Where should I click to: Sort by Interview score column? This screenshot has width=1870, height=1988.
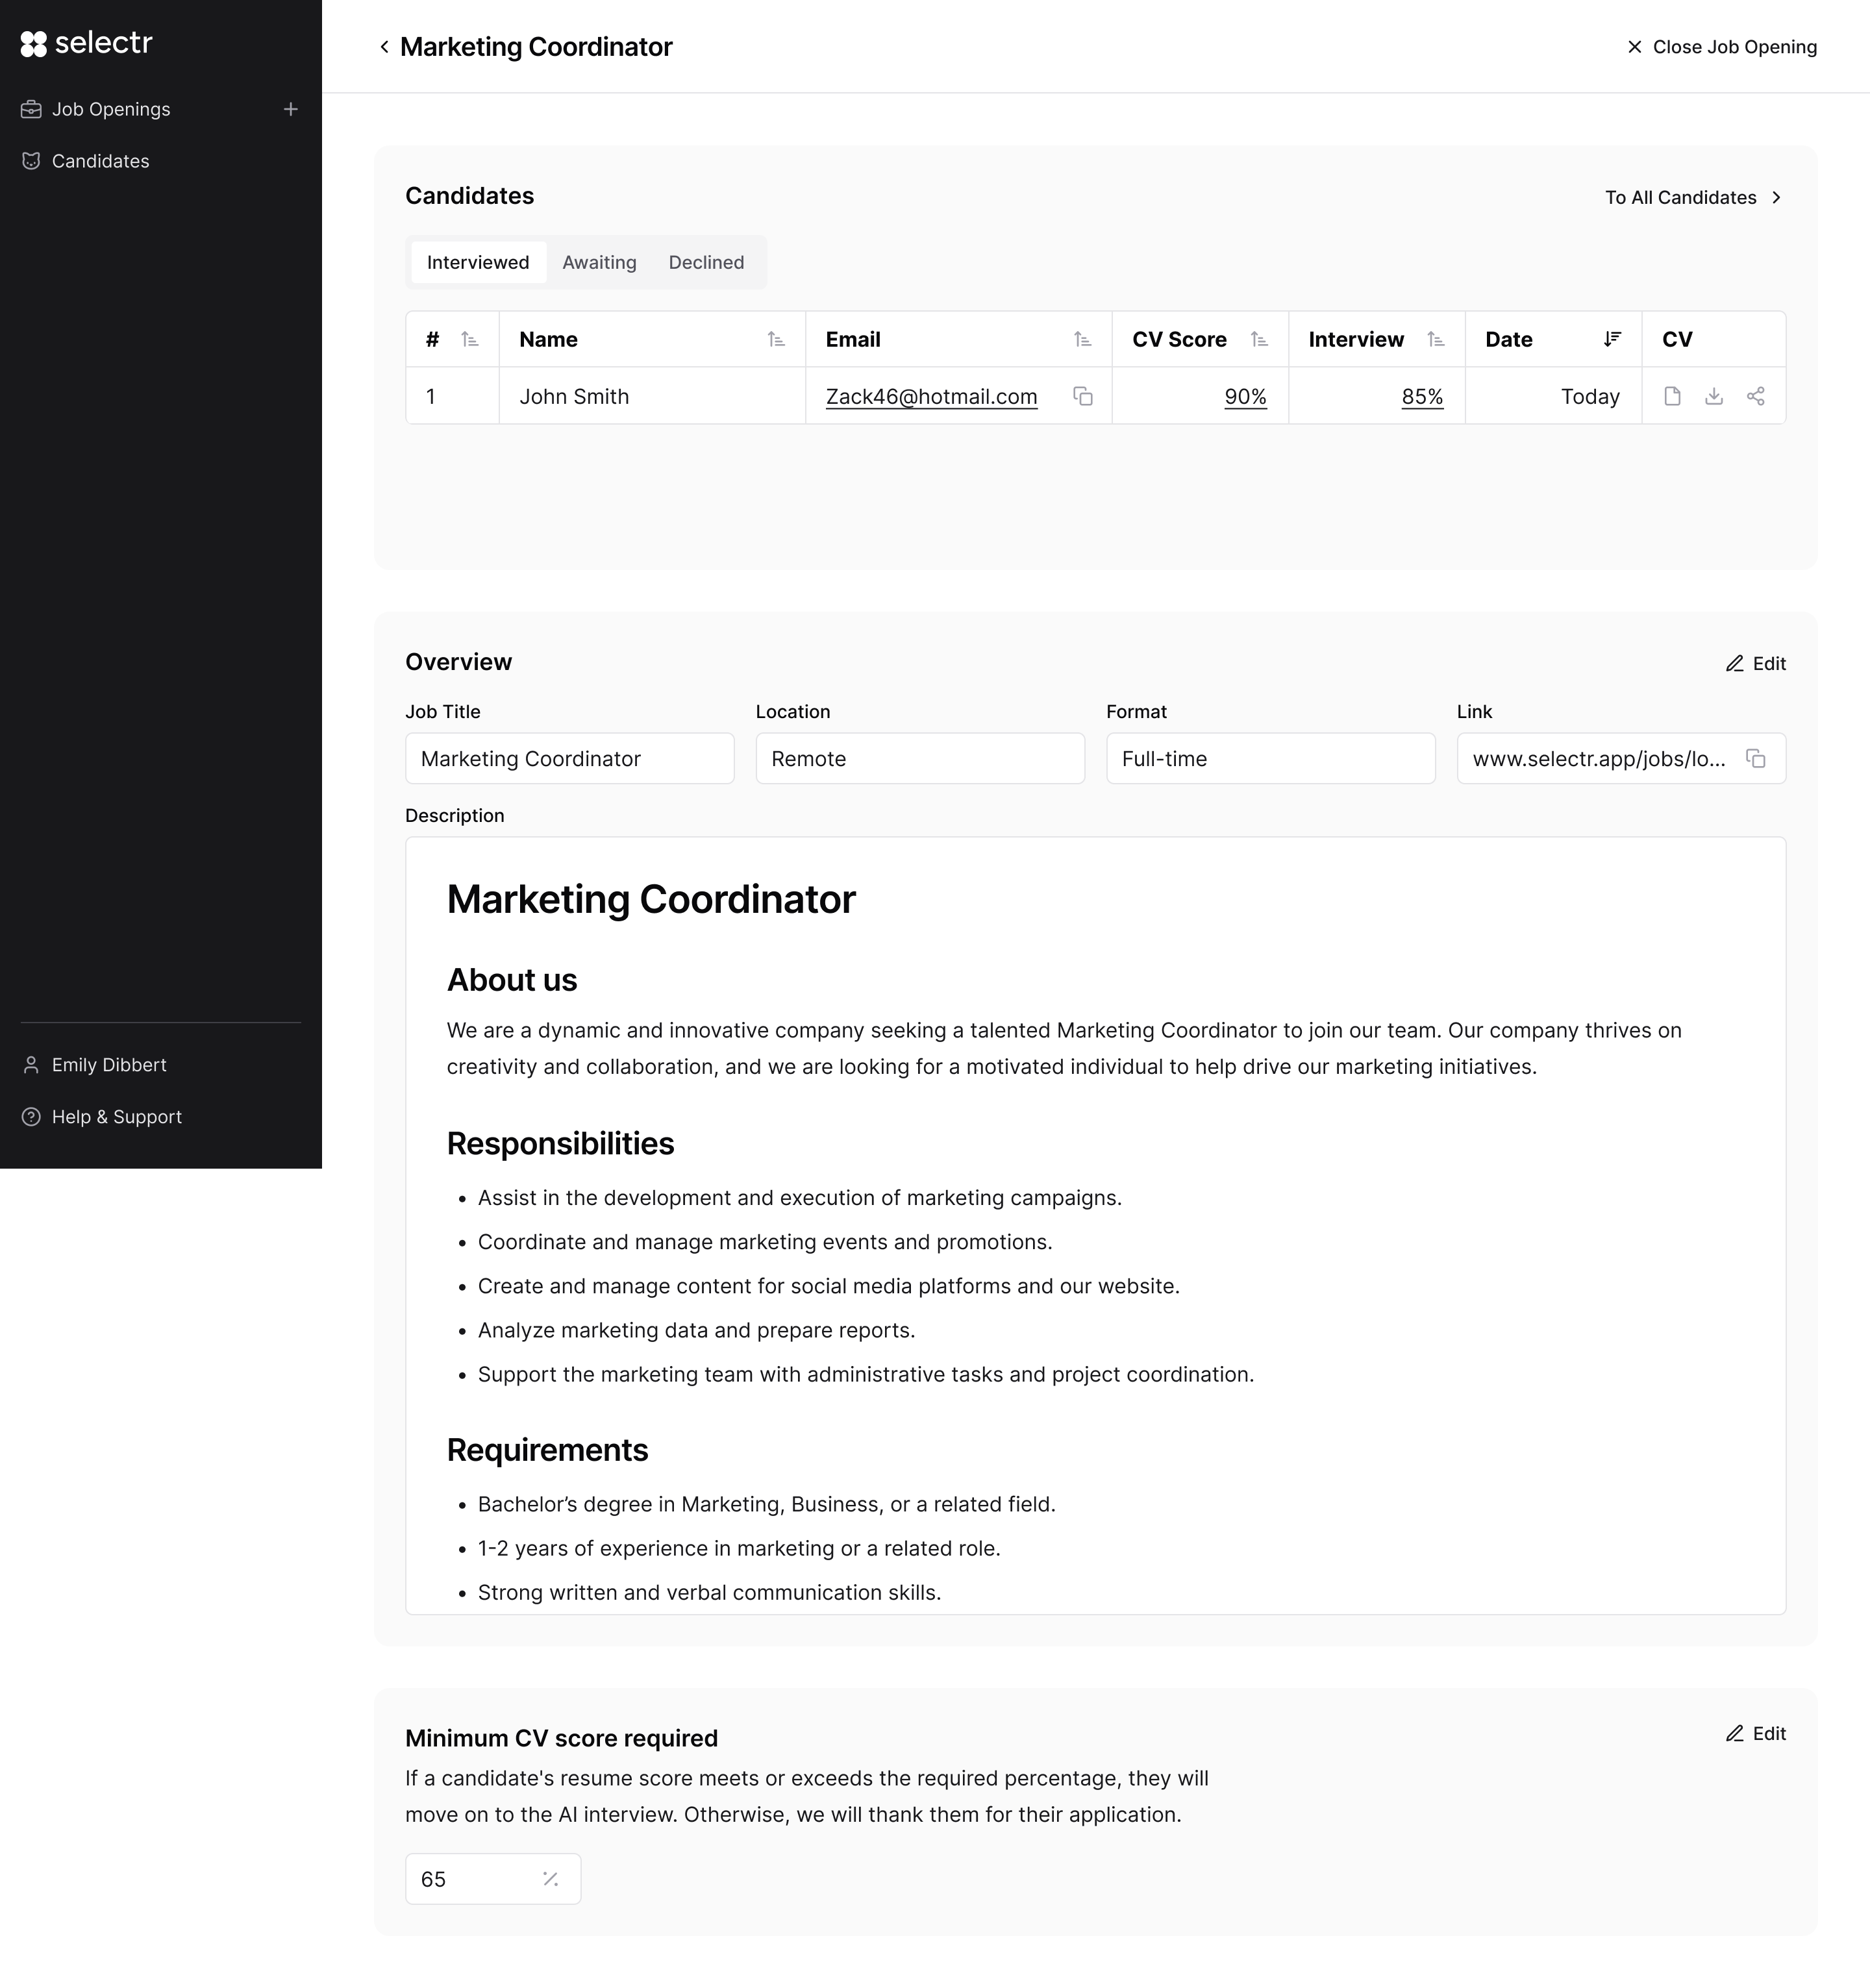[1436, 339]
